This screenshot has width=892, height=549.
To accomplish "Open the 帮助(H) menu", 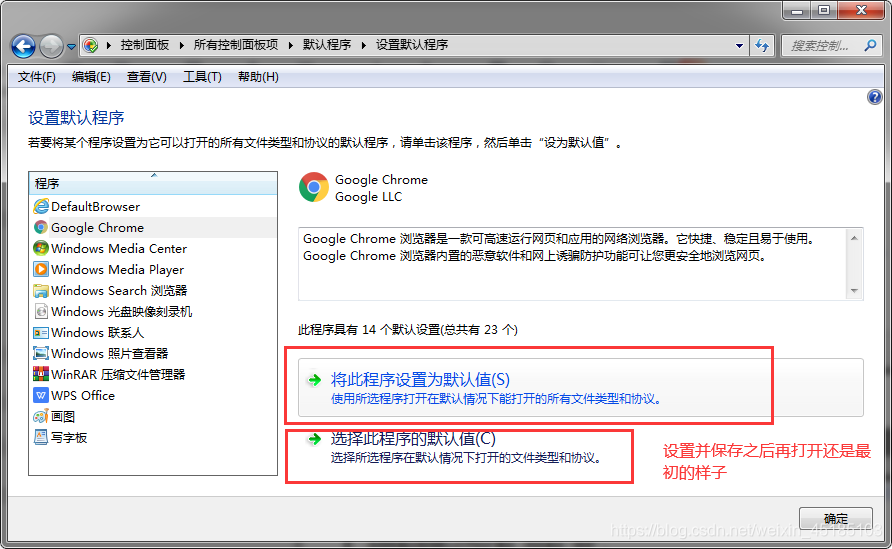I will click(x=258, y=77).
